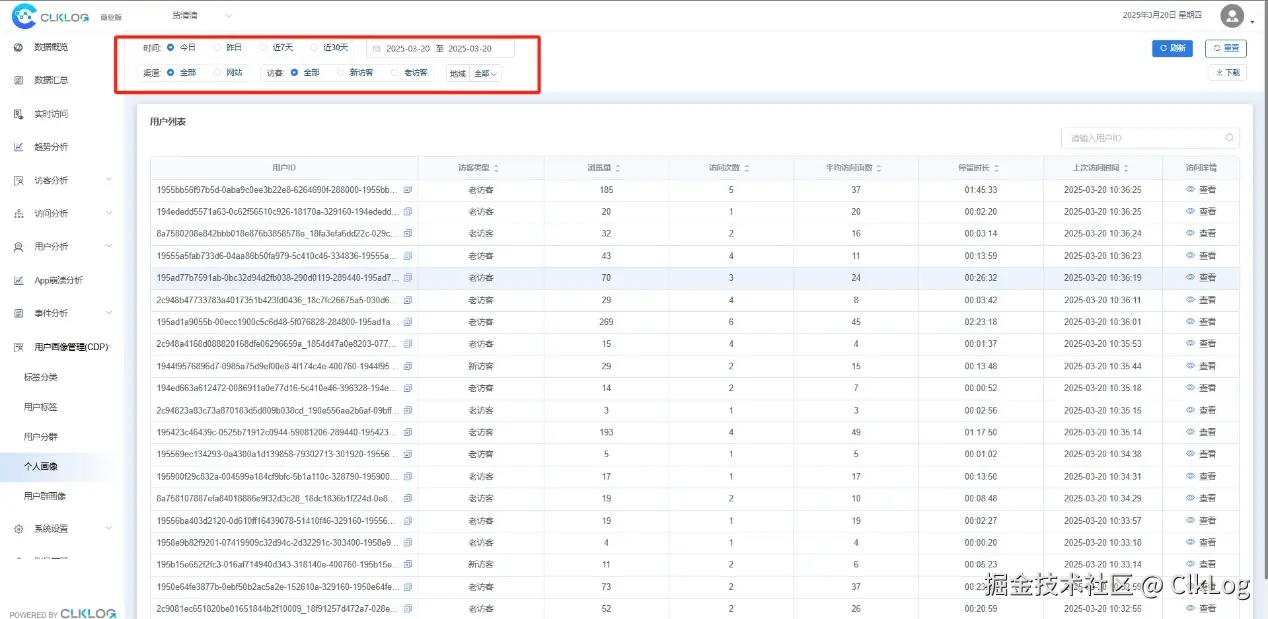Select the 新访客 visitor radio button

pyautogui.click(x=340, y=72)
